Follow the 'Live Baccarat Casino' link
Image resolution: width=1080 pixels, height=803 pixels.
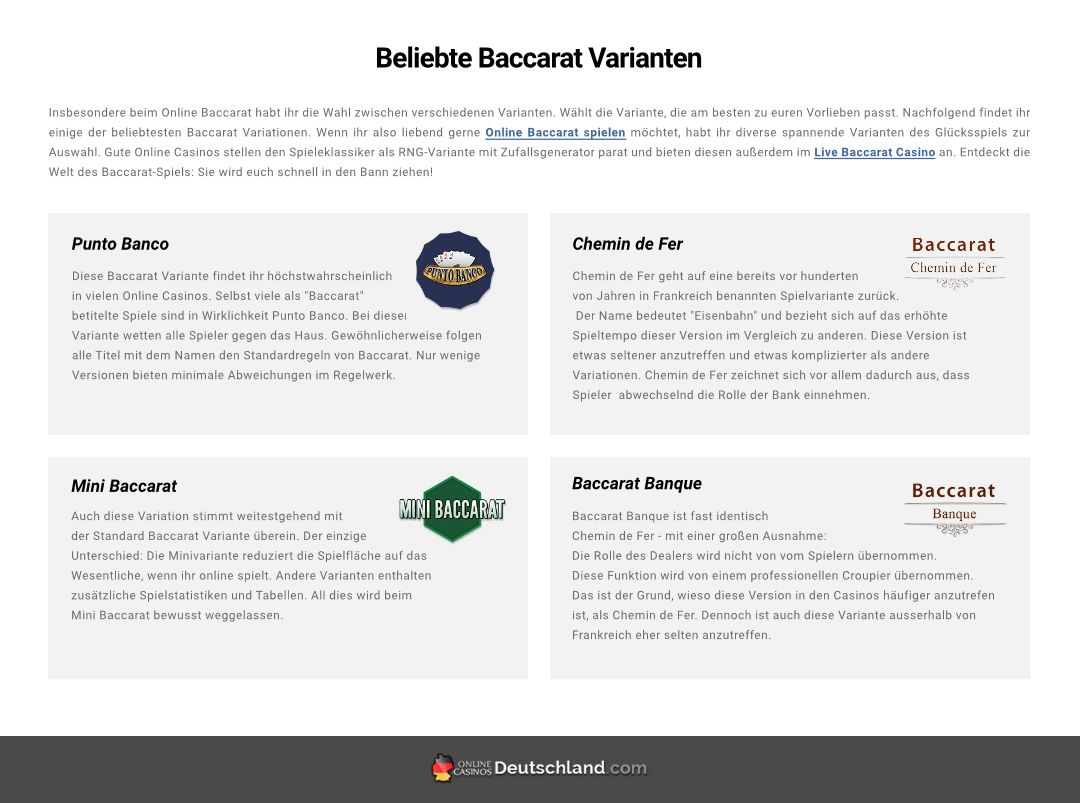tap(874, 152)
